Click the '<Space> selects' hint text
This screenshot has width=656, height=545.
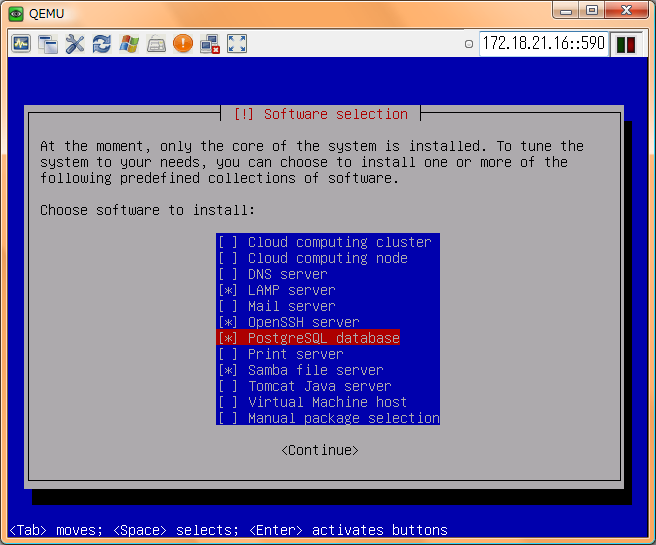tap(176, 530)
